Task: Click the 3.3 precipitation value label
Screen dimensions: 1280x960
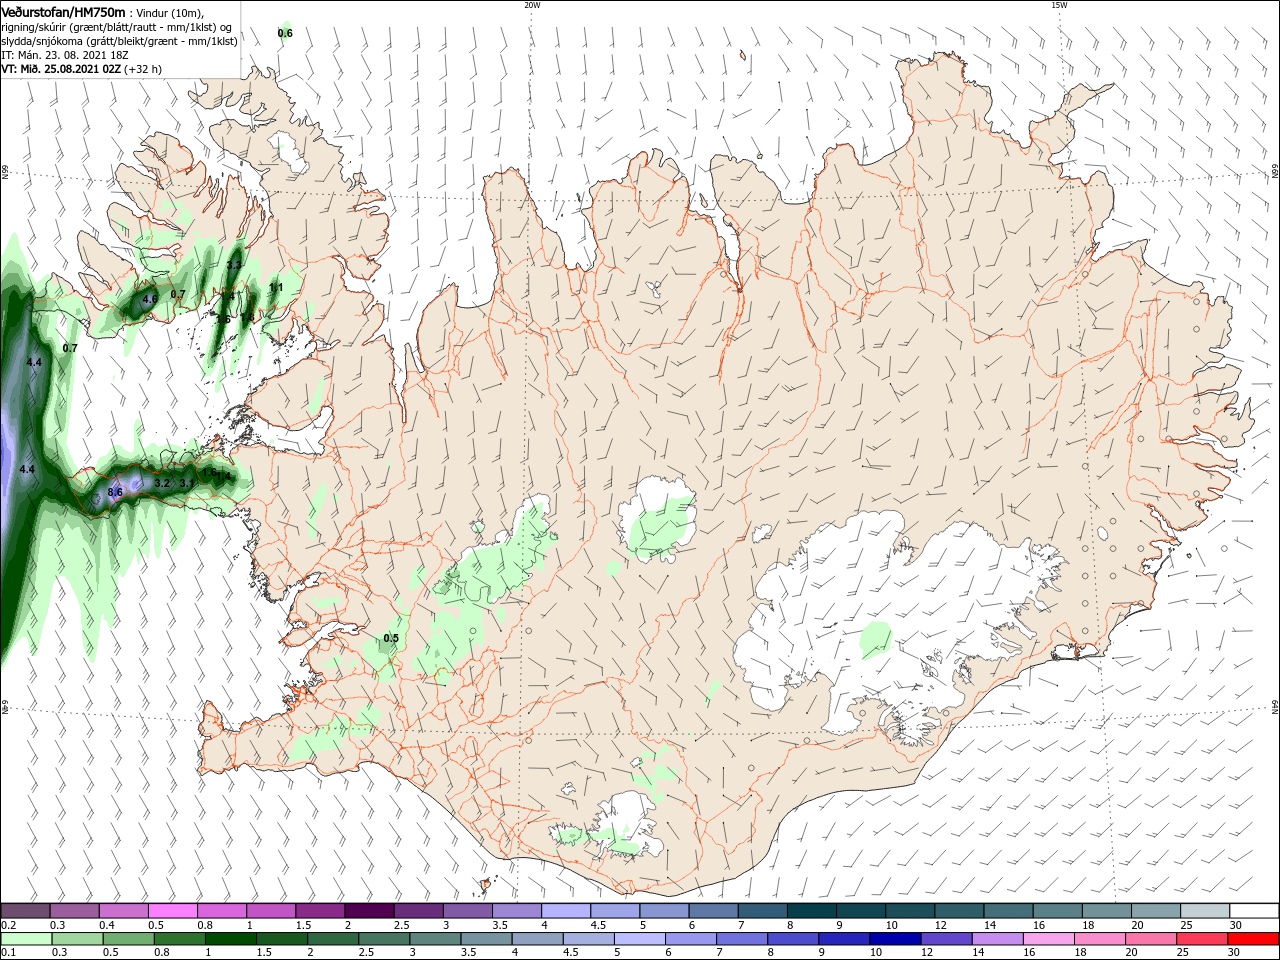Action: click(x=234, y=265)
